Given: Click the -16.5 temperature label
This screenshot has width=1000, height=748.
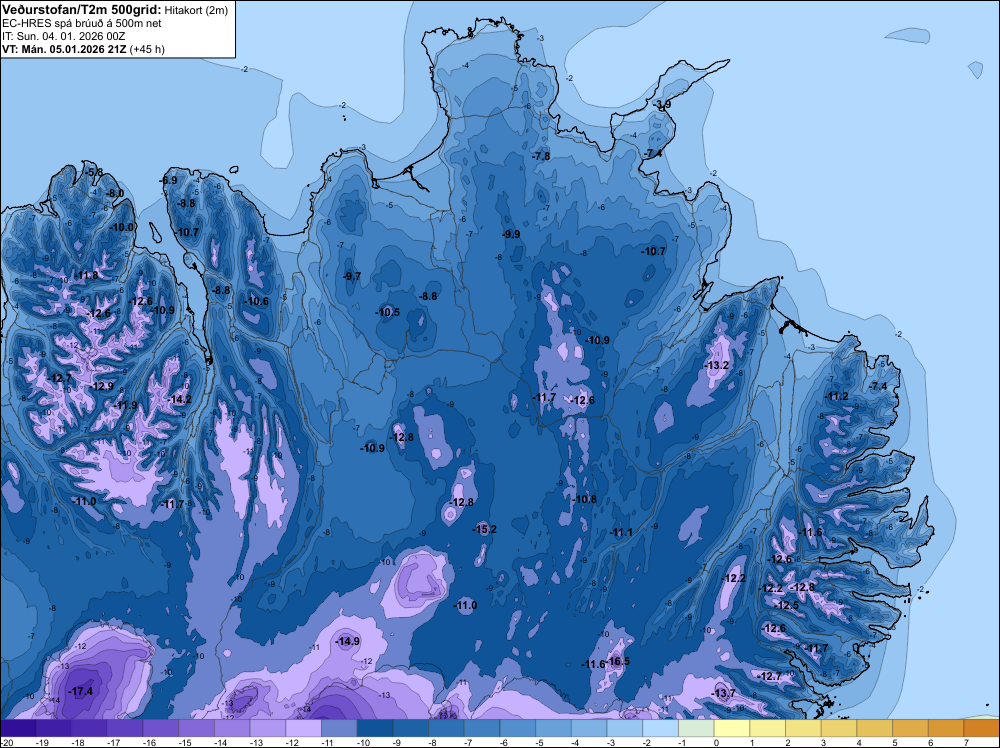Looking at the screenshot, I should click(x=617, y=661).
